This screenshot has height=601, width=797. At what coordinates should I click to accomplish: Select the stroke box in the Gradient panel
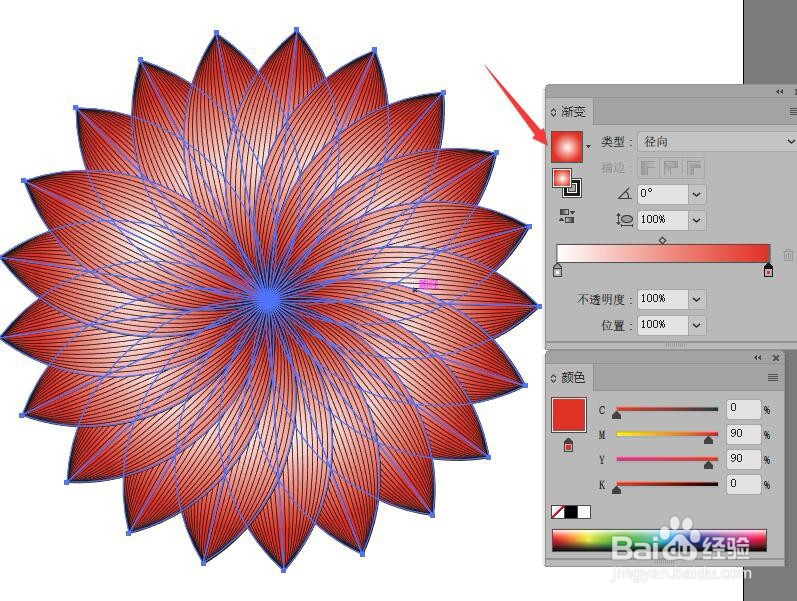point(573,188)
